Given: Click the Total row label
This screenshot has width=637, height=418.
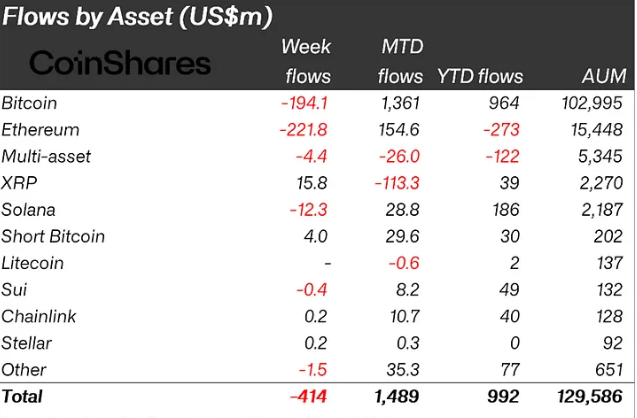Looking at the screenshot, I should click(23, 397).
